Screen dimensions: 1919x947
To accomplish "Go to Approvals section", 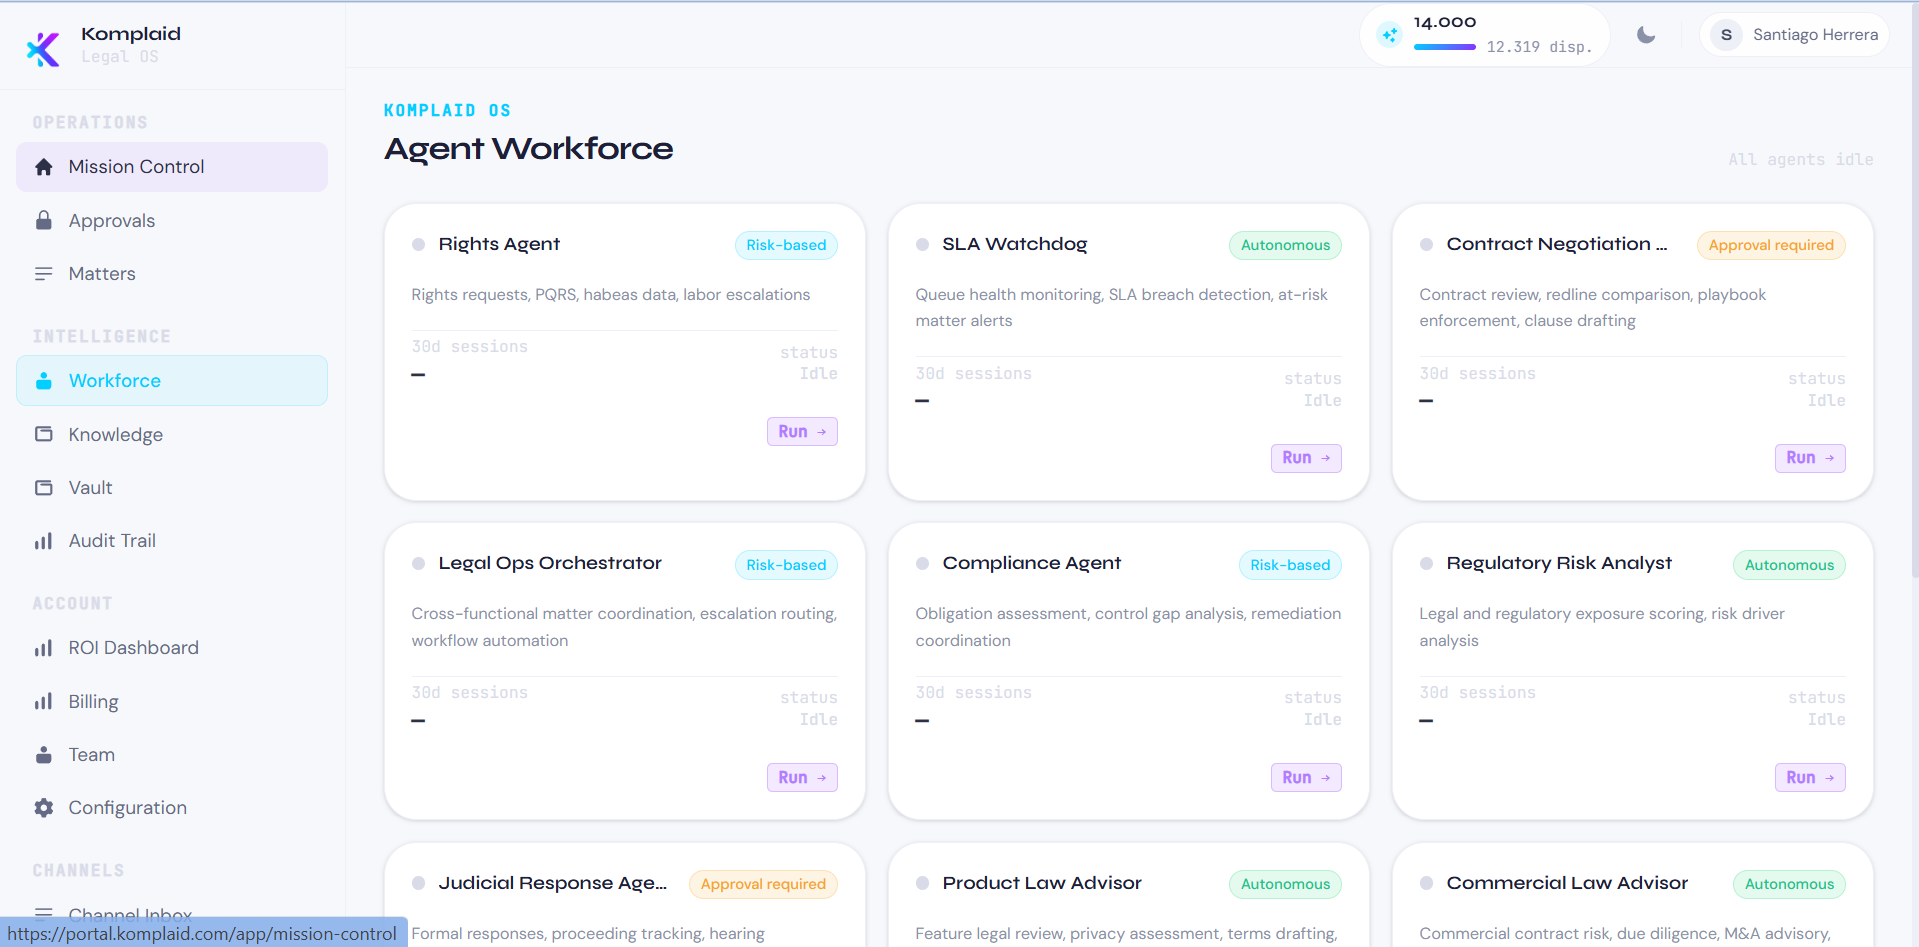I will coord(172,220).
